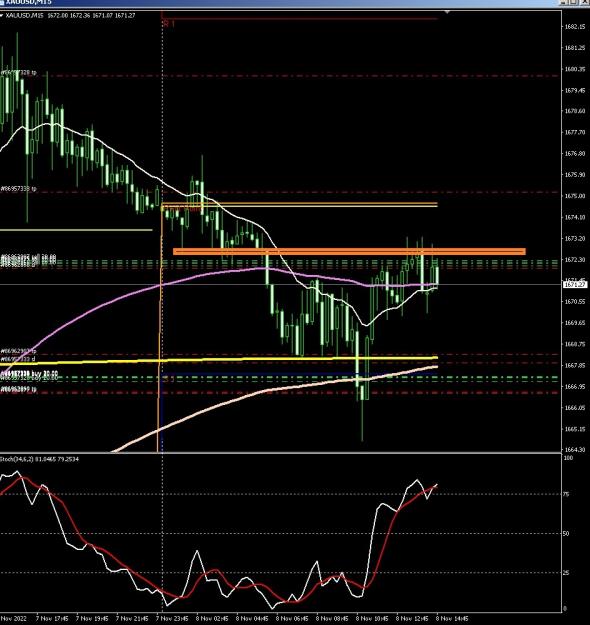Click the 1674.10 price scale label
590x625 pixels.
pos(574,217)
